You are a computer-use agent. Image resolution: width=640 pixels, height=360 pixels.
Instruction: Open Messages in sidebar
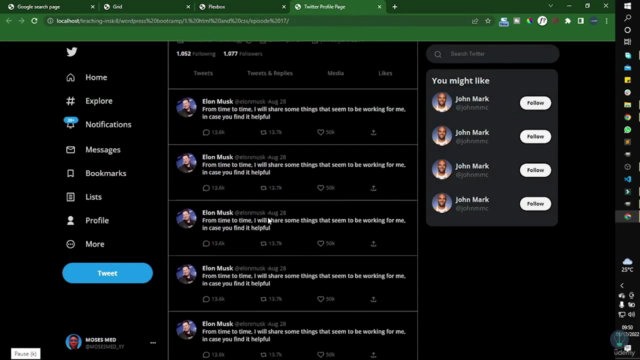coord(93,150)
